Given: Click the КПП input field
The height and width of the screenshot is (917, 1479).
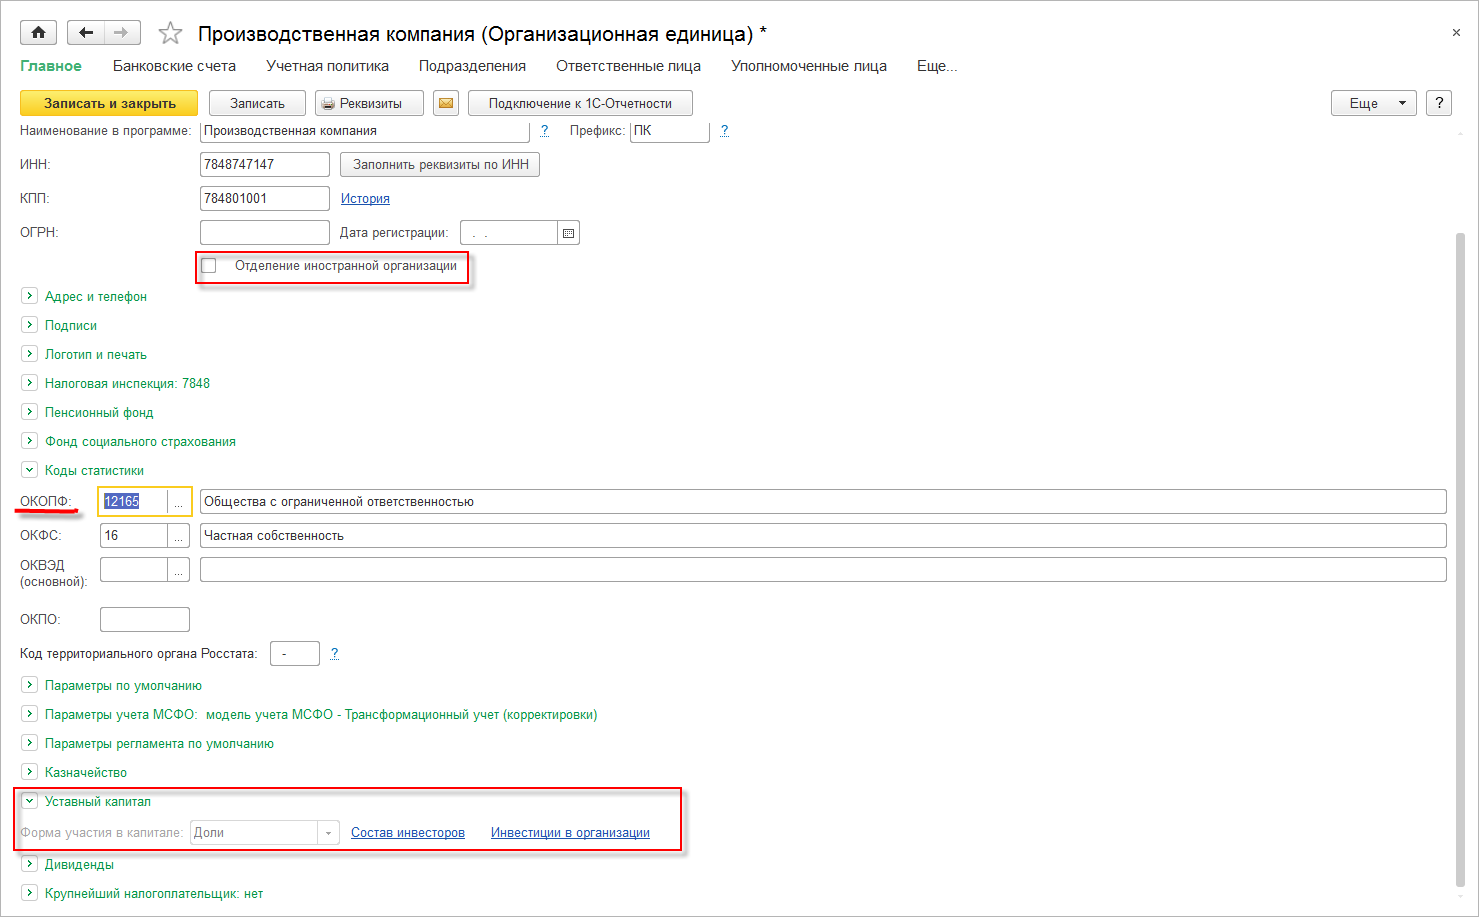Looking at the screenshot, I should click(x=265, y=199).
